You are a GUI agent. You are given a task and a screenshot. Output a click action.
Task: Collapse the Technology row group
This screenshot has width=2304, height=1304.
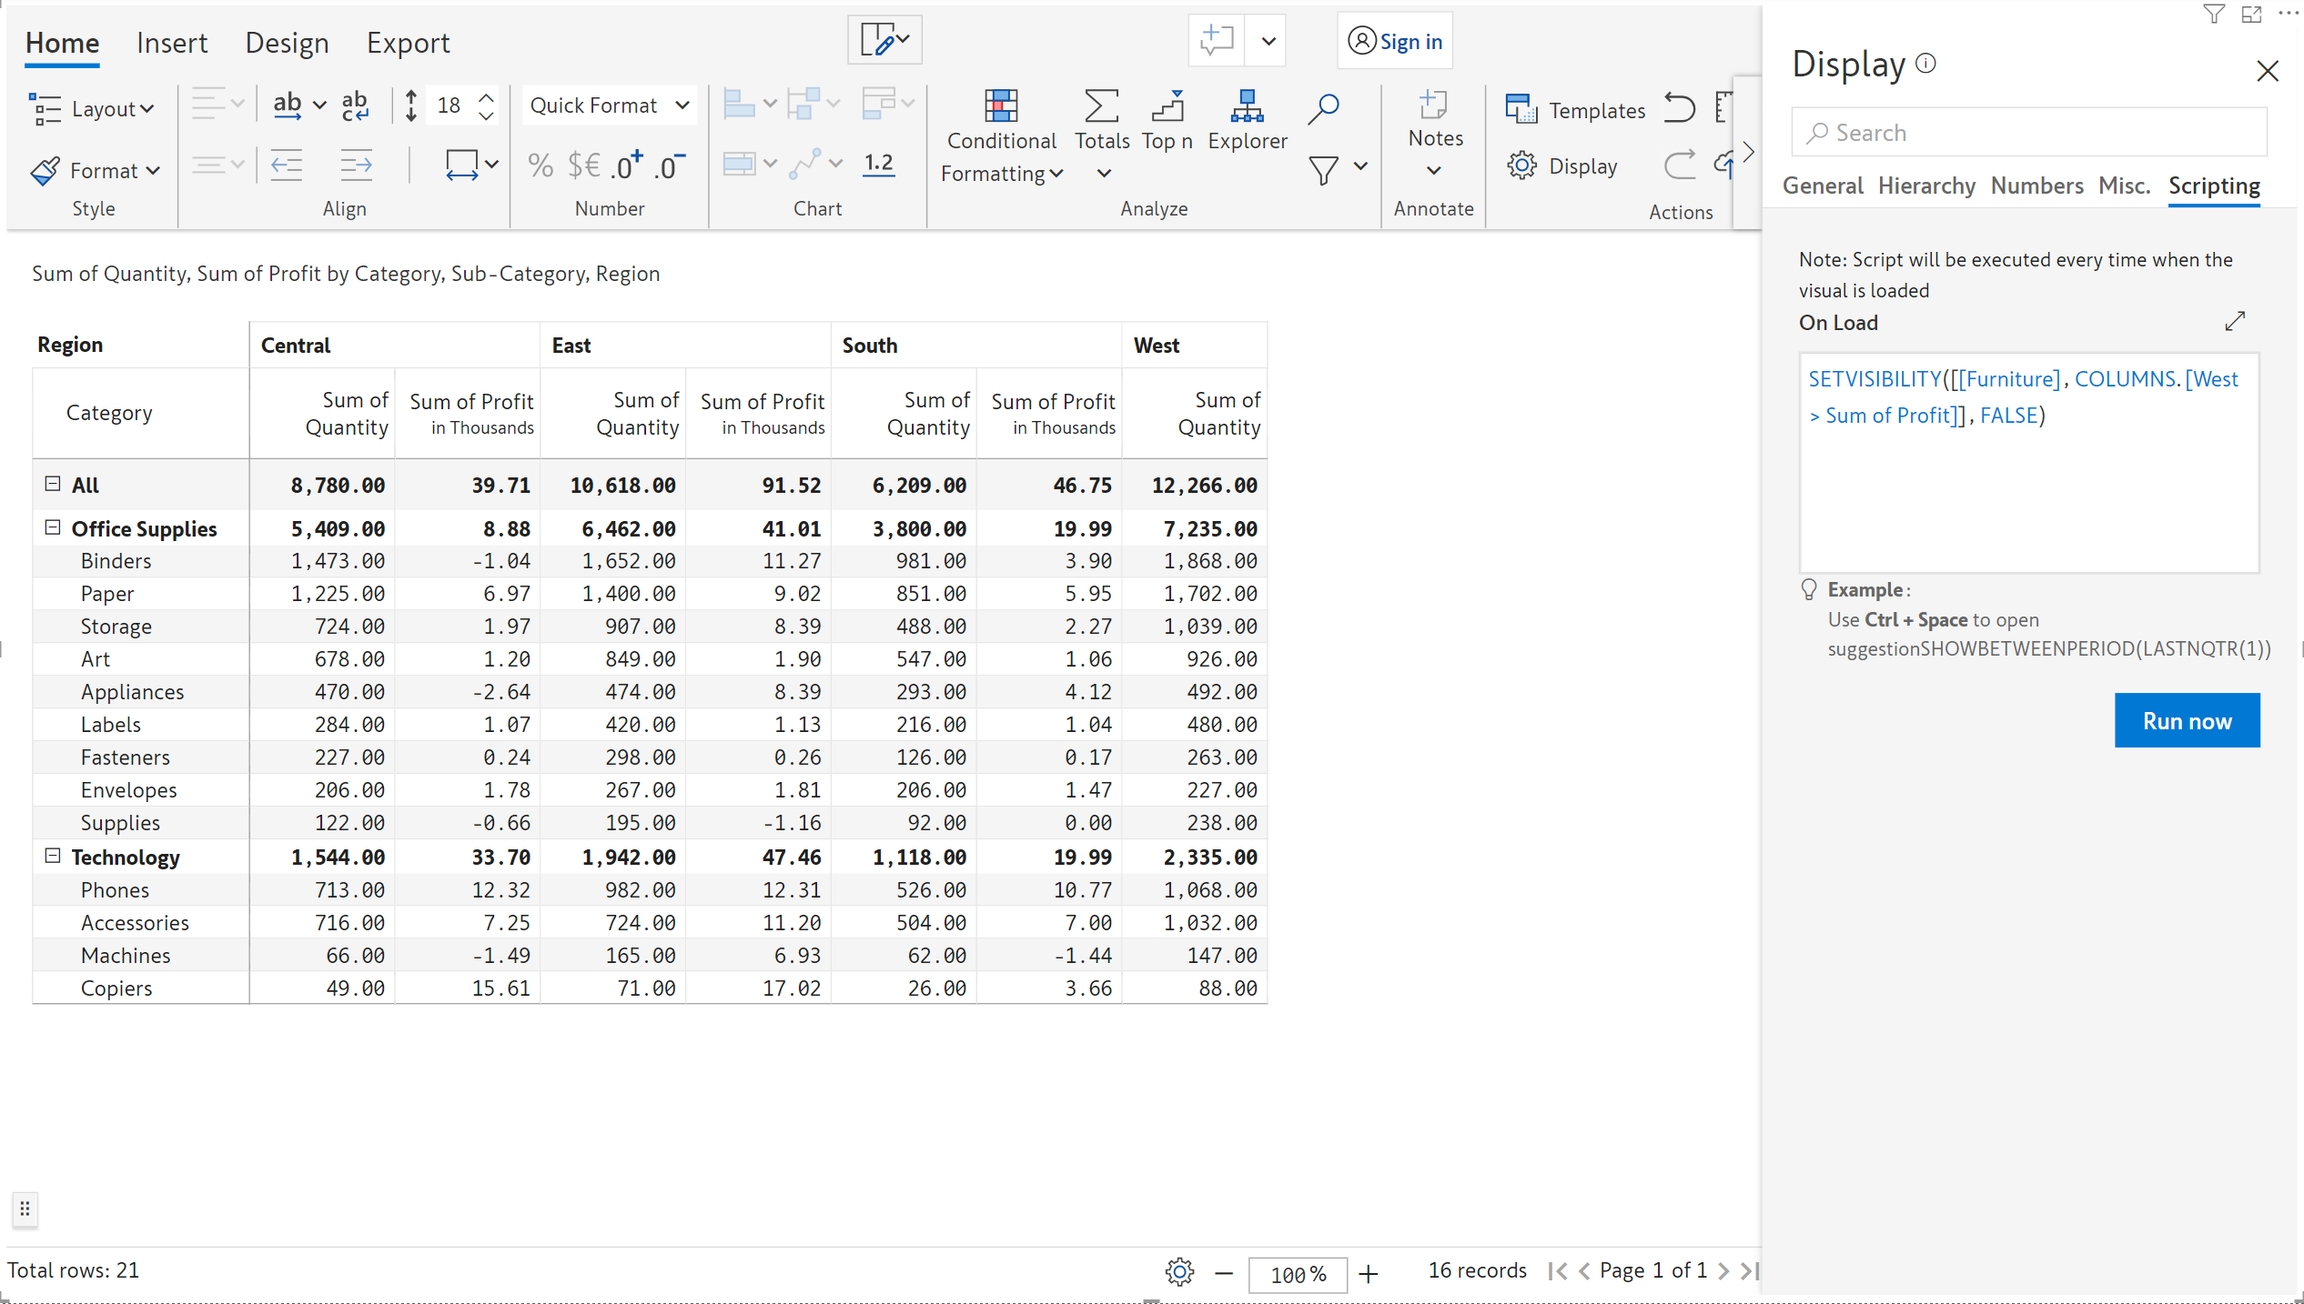tap(53, 856)
